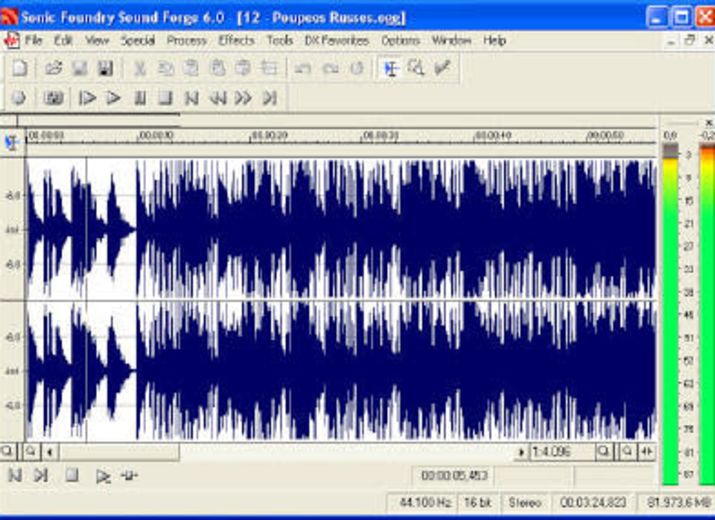Image resolution: width=715 pixels, height=520 pixels.
Task: Click Play All in the transport bar
Action: [87, 98]
